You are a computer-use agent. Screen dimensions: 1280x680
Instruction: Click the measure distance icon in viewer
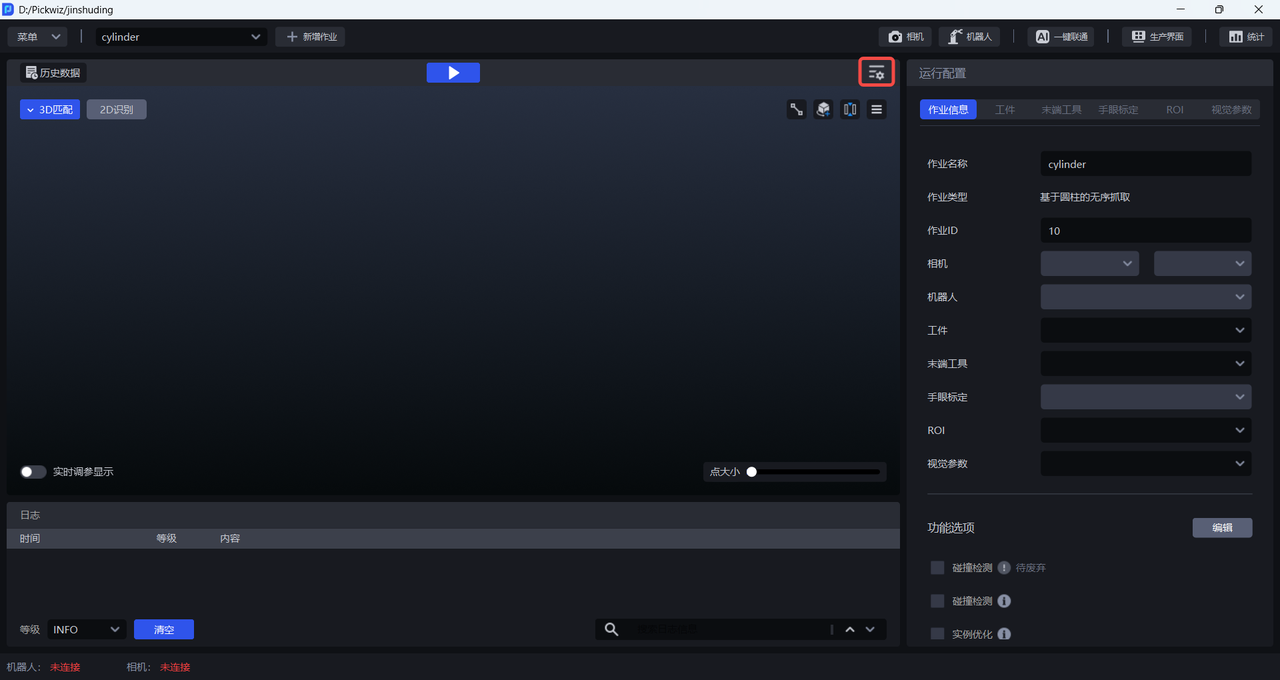797,110
